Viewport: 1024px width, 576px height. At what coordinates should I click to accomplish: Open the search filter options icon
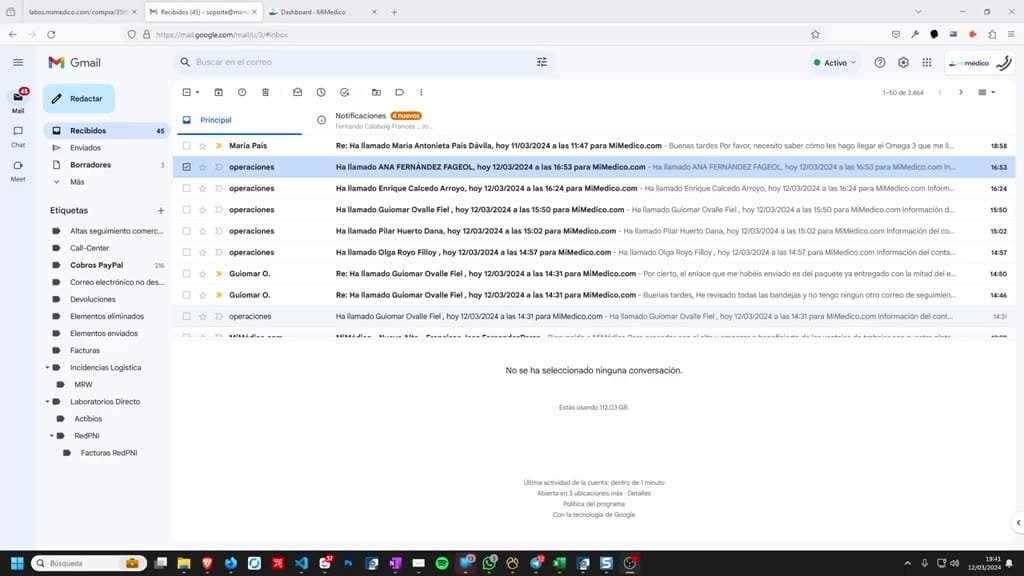[541, 62]
